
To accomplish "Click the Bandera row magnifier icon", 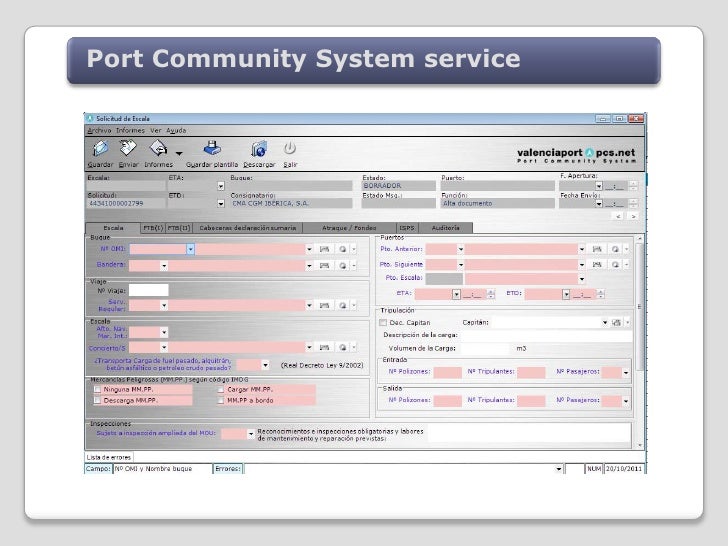I will coord(343,266).
